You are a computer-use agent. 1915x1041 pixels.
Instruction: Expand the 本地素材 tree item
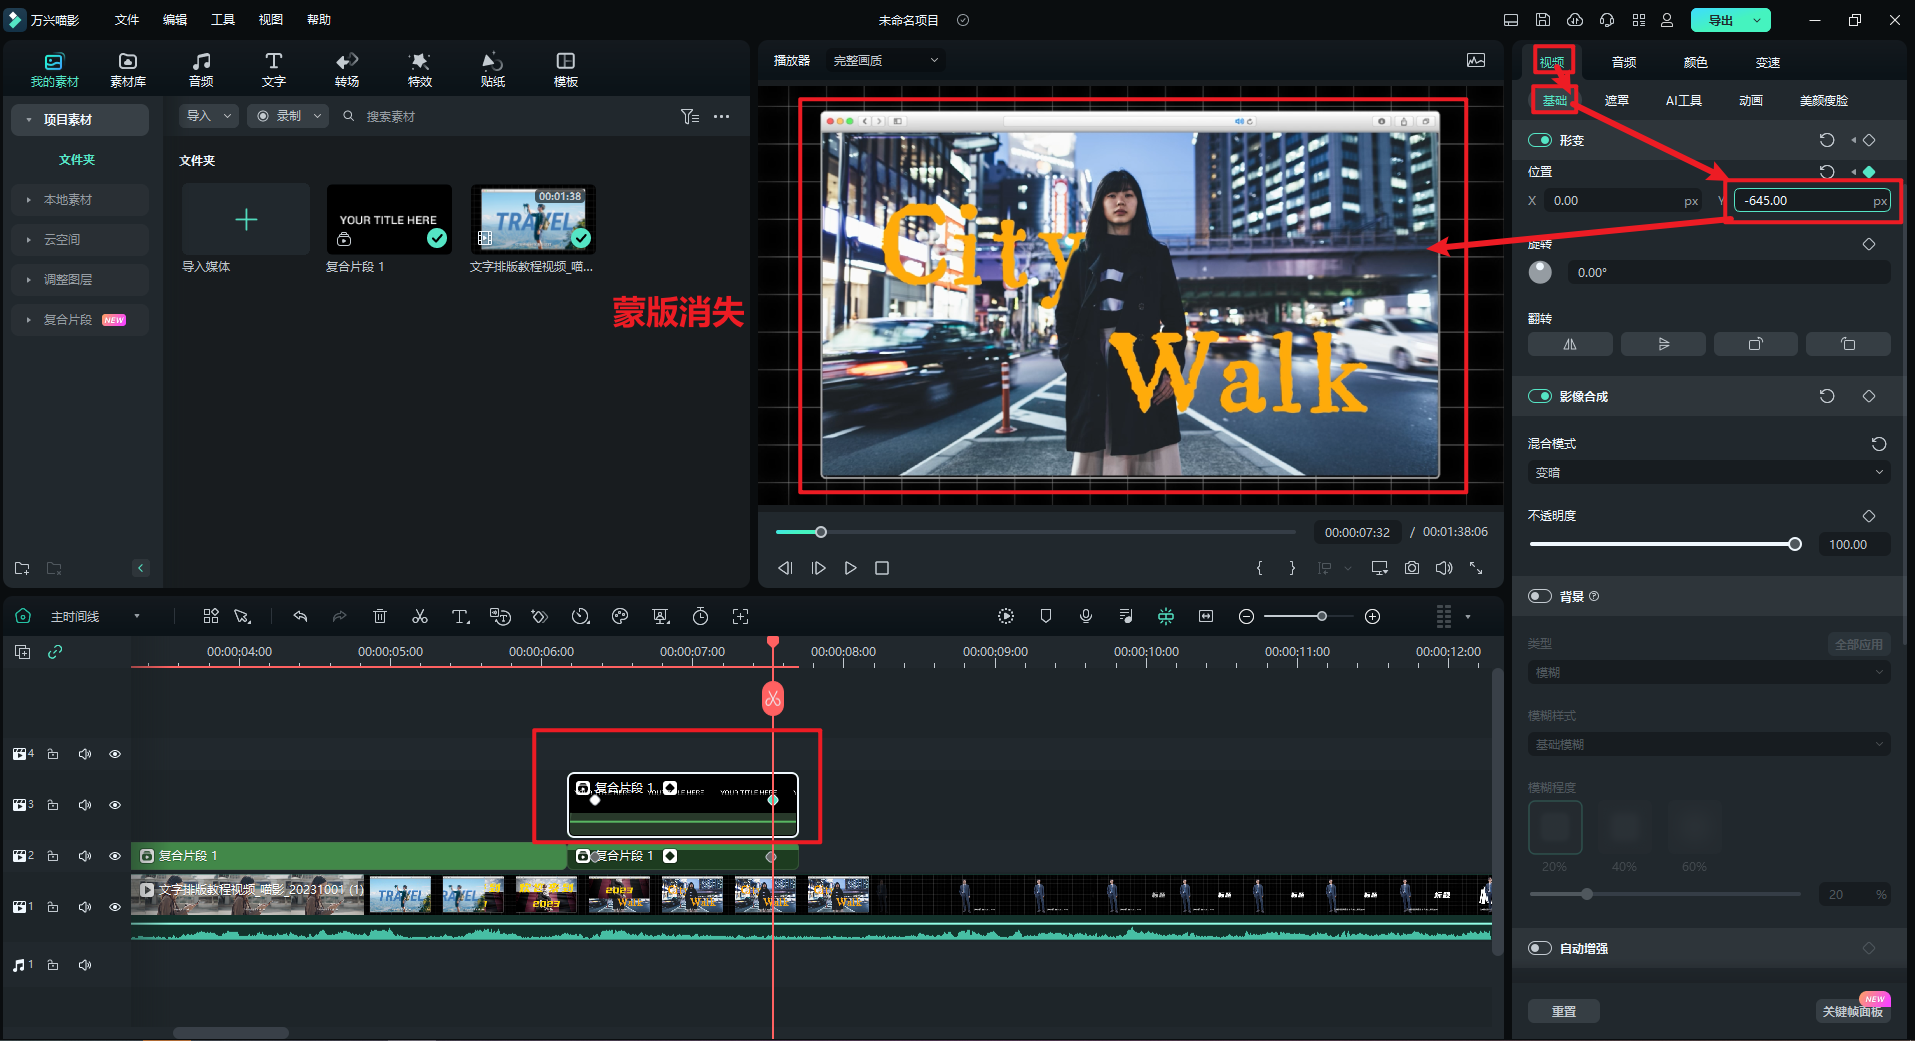coord(67,200)
